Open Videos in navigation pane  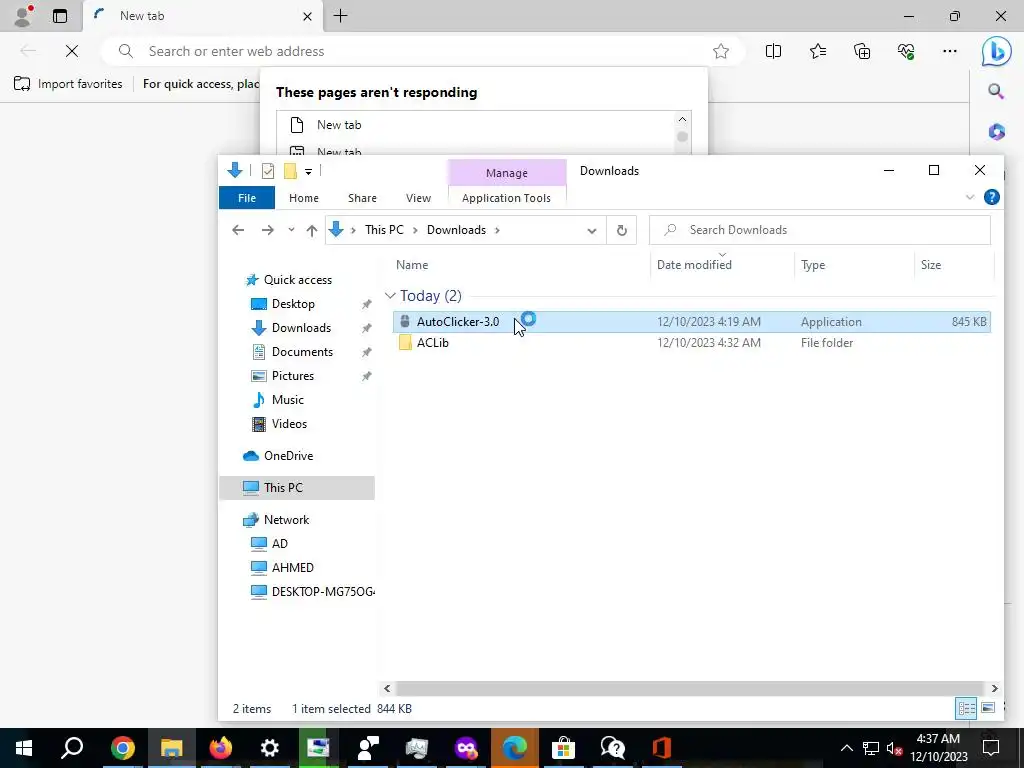289,424
